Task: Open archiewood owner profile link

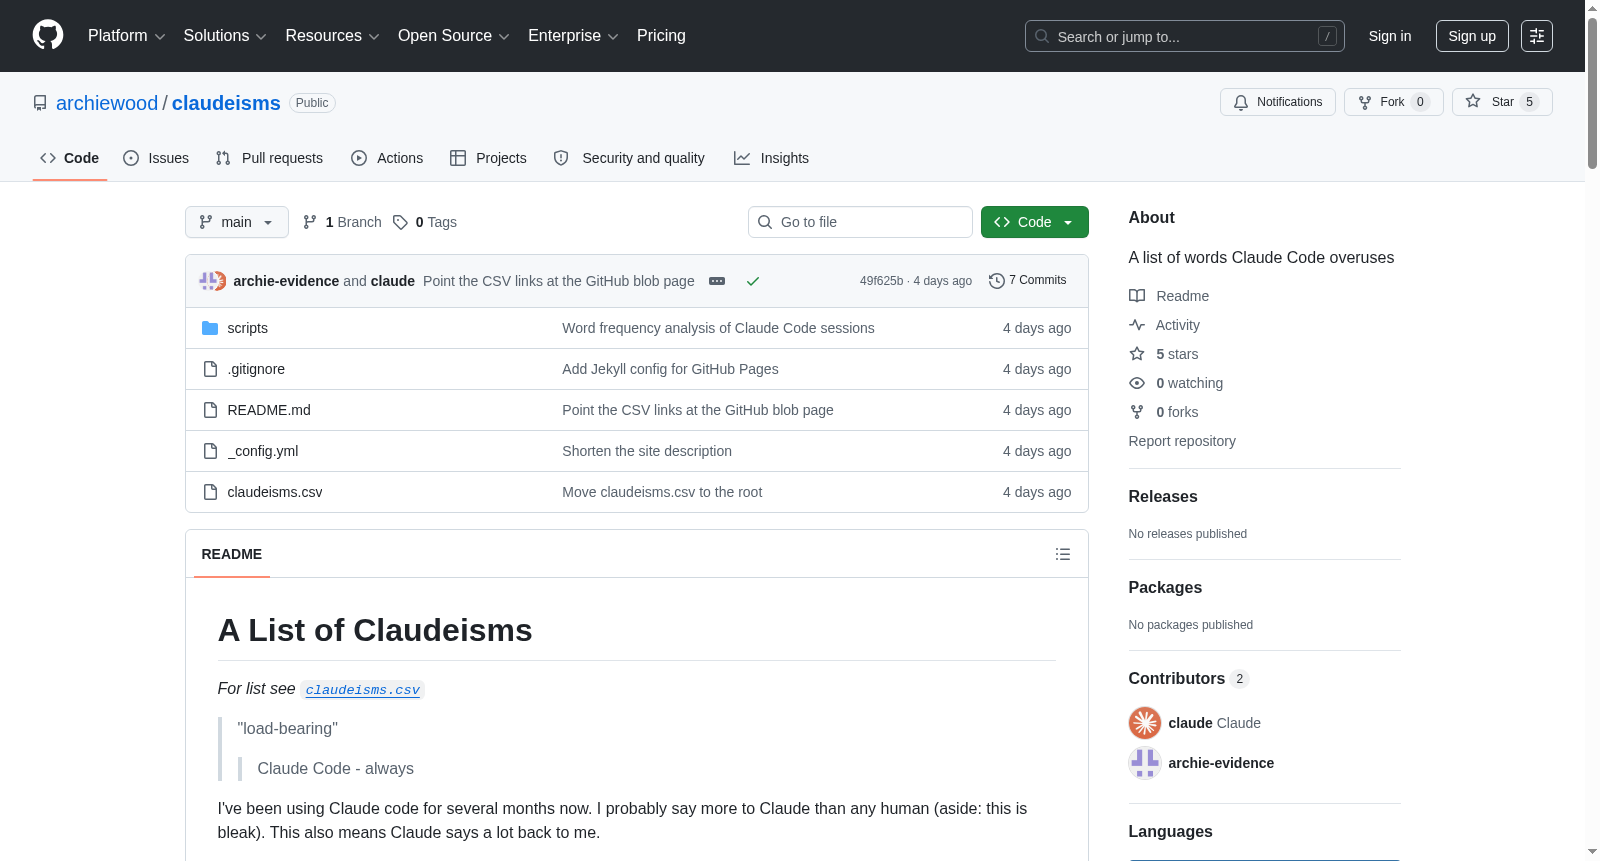Action: coord(107,103)
